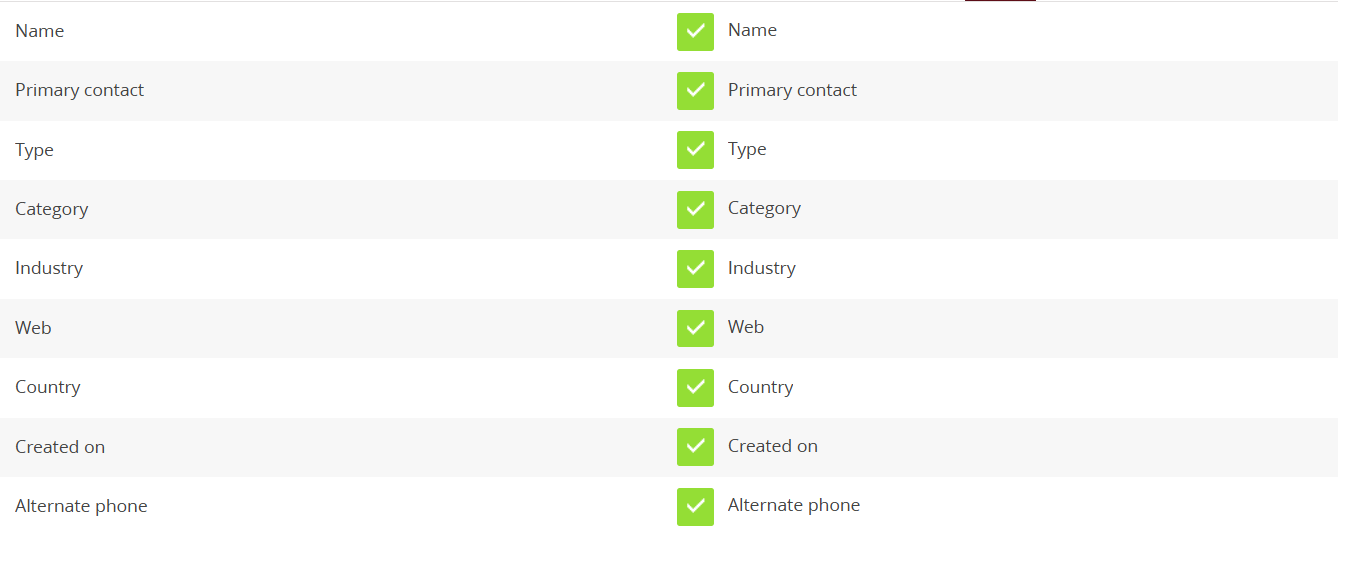This screenshot has width=1353, height=573.
Task: Toggle the Primary contact checkbox
Action: coord(695,90)
